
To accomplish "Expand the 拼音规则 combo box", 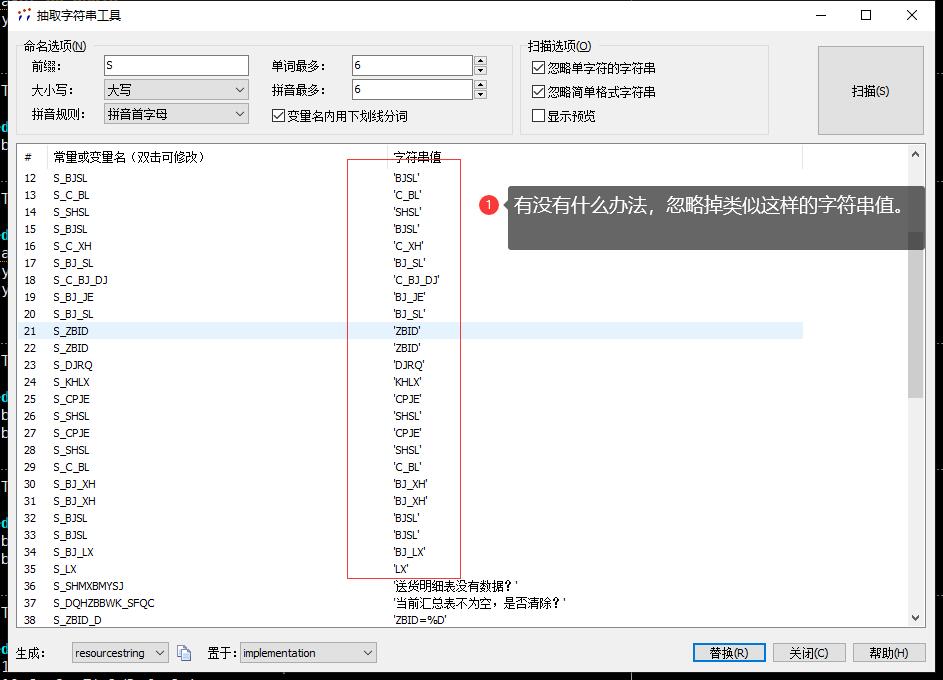I will [x=176, y=114].
